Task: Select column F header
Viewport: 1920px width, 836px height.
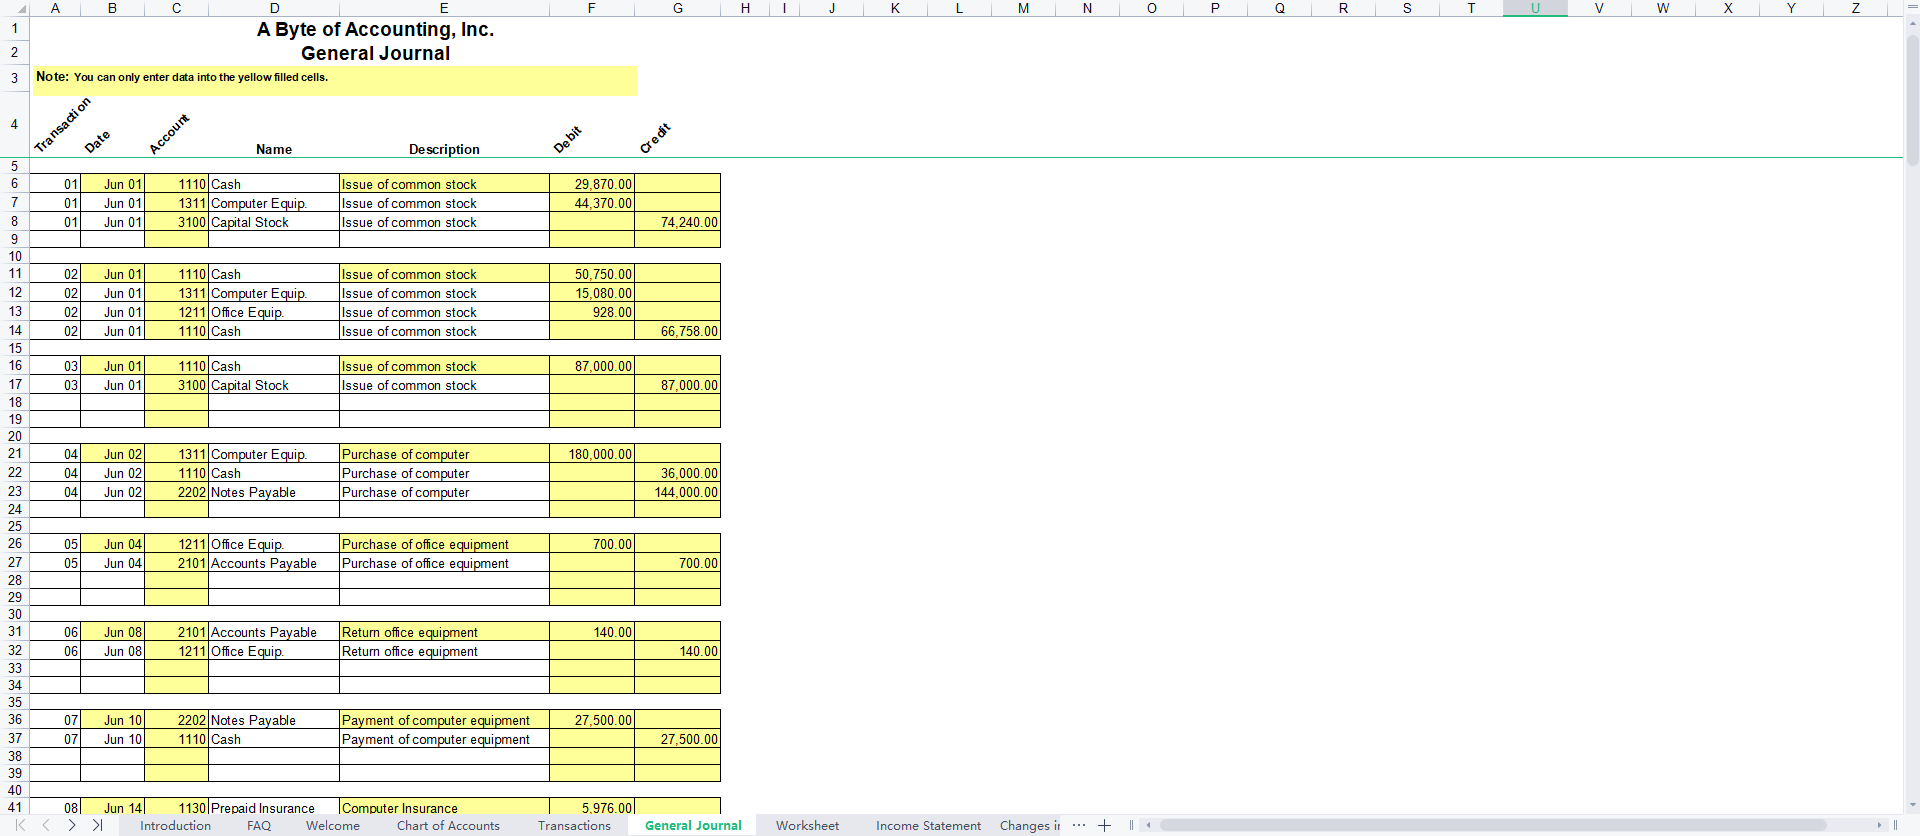Action: click(591, 8)
